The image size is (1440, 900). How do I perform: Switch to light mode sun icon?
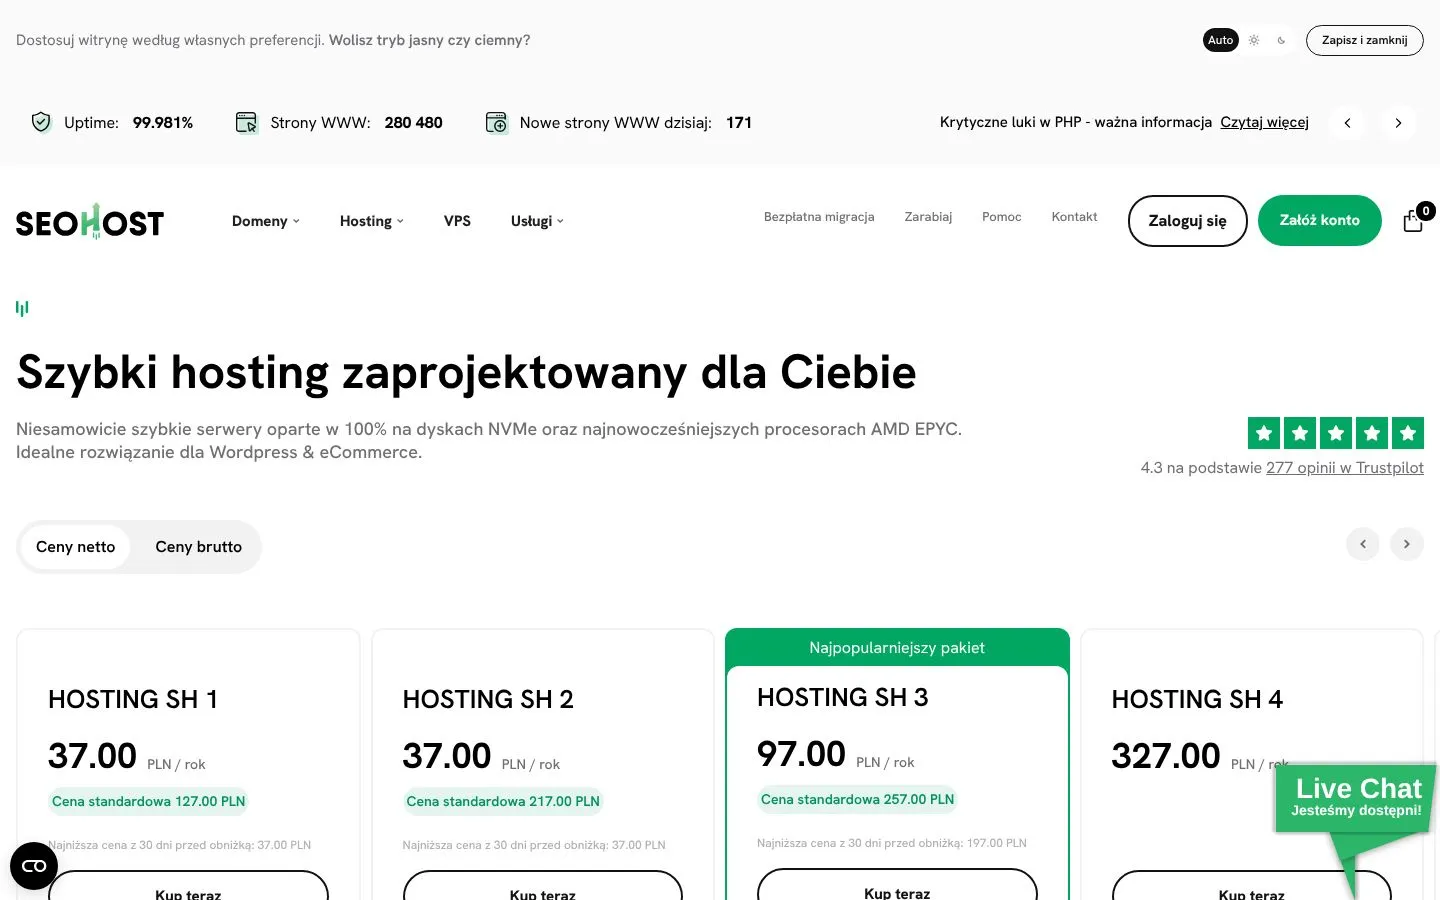(1254, 40)
